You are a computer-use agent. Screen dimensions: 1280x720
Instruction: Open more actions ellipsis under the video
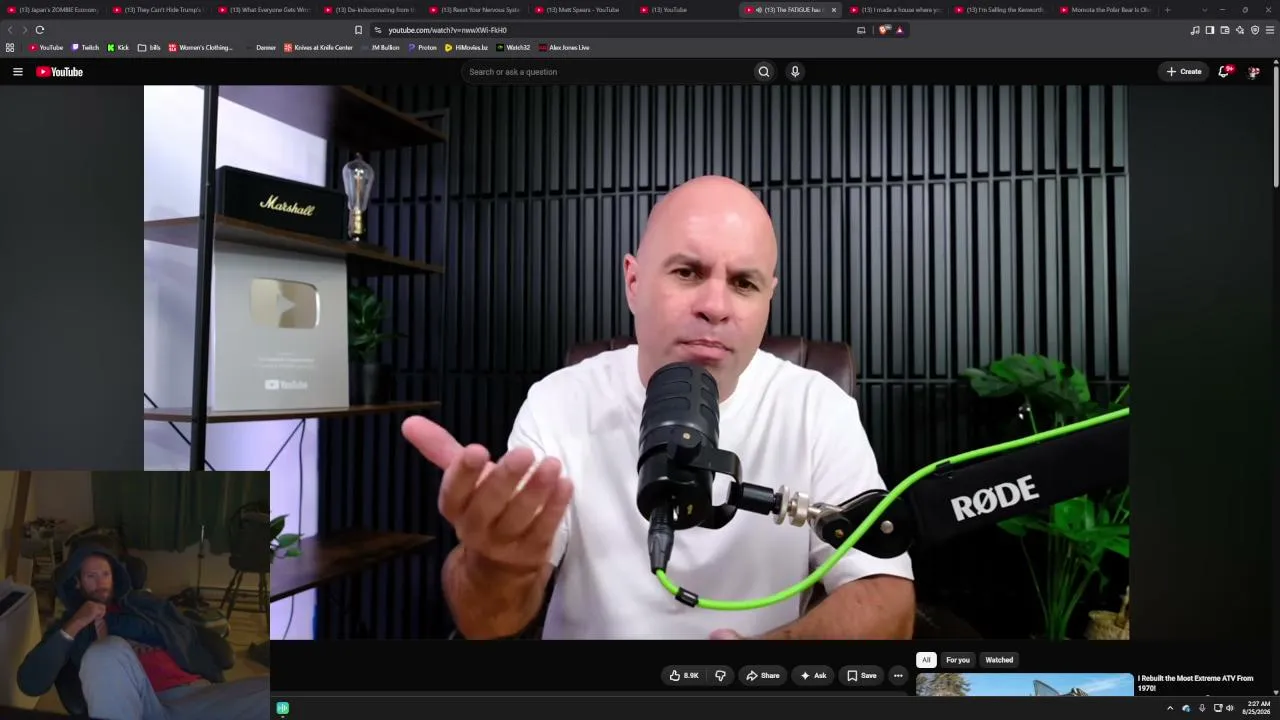[x=898, y=676]
